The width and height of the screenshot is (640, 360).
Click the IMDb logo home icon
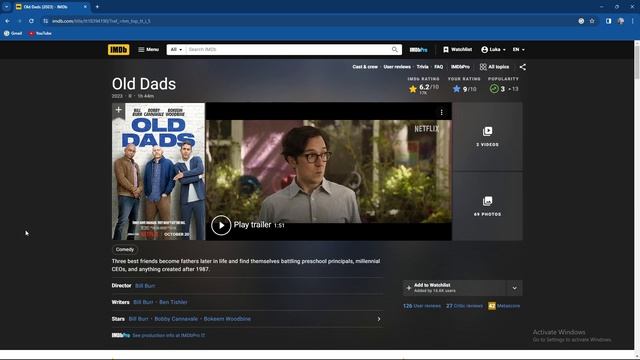119,49
